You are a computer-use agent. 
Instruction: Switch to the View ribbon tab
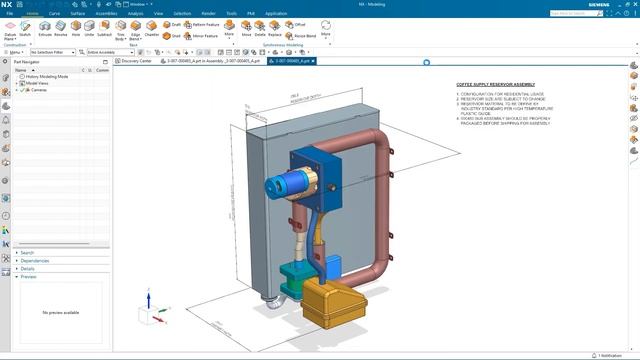click(158, 13)
